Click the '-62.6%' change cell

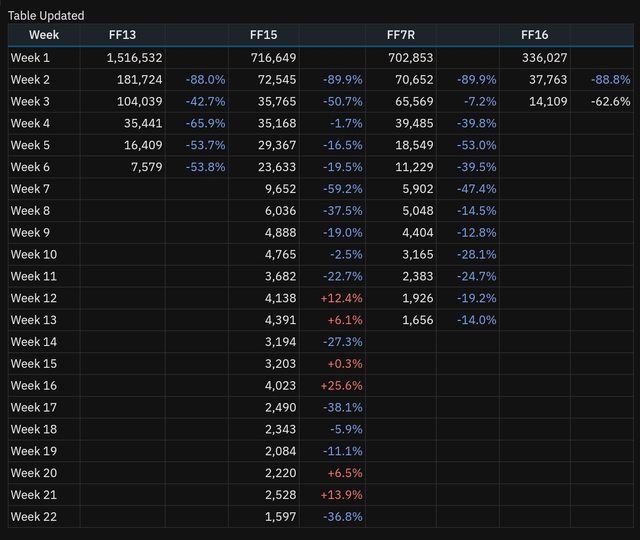pos(610,101)
